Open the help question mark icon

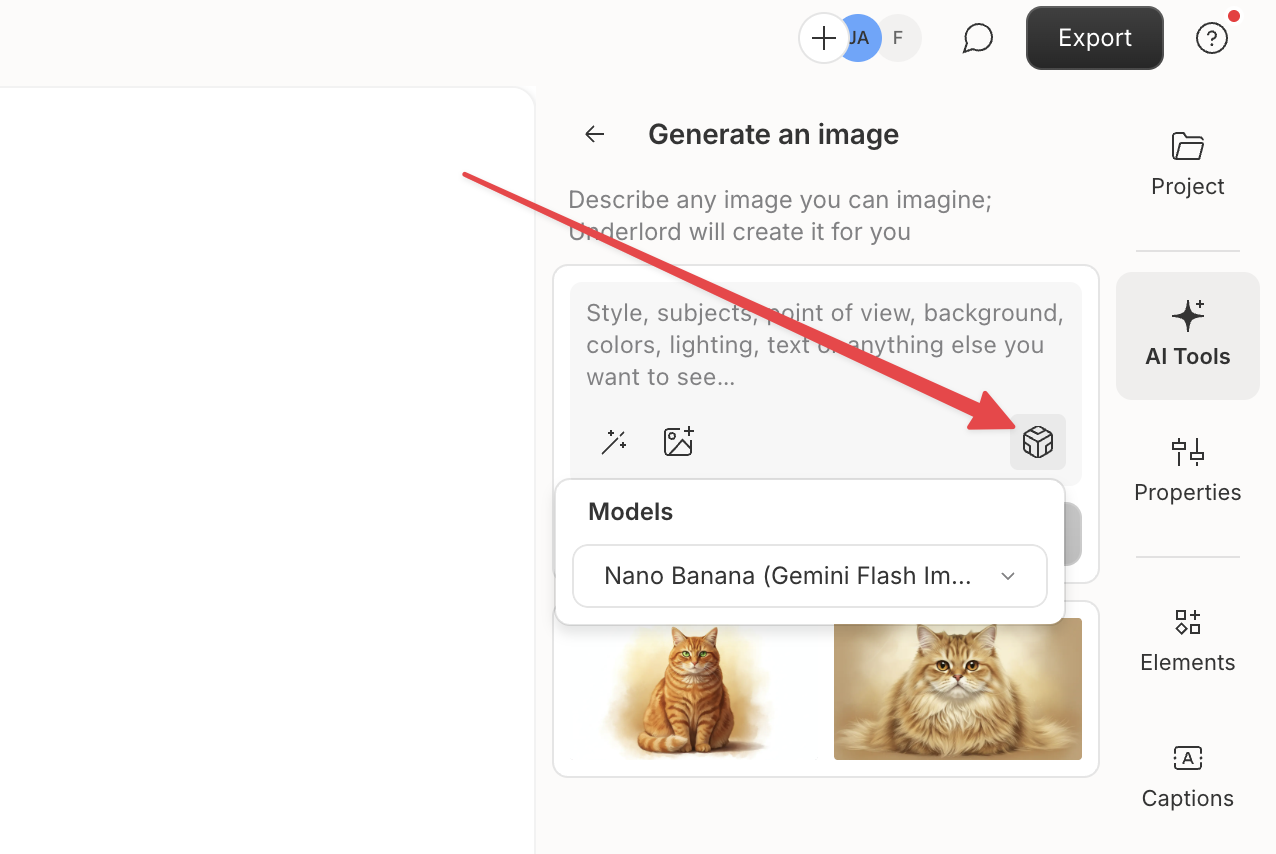(x=1211, y=39)
